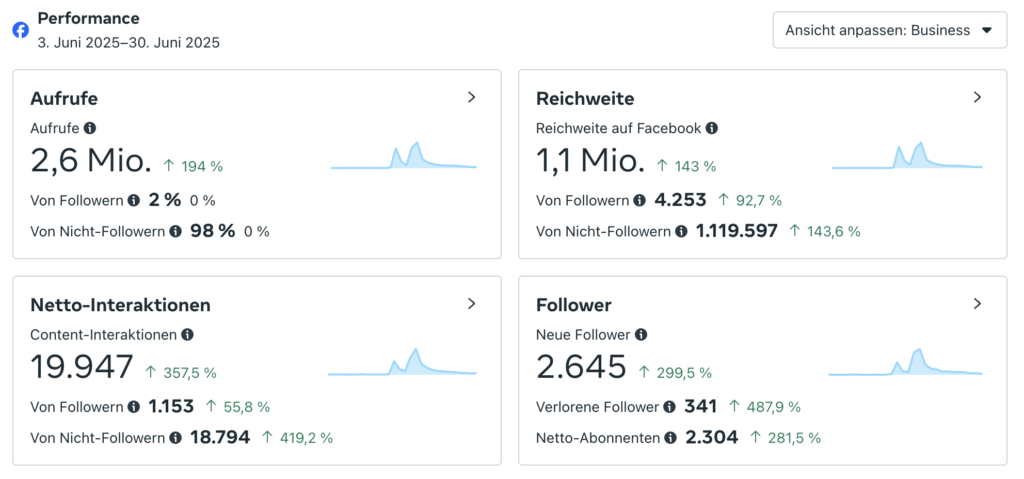Click the 18.794 non-follower interactions value

220,437
